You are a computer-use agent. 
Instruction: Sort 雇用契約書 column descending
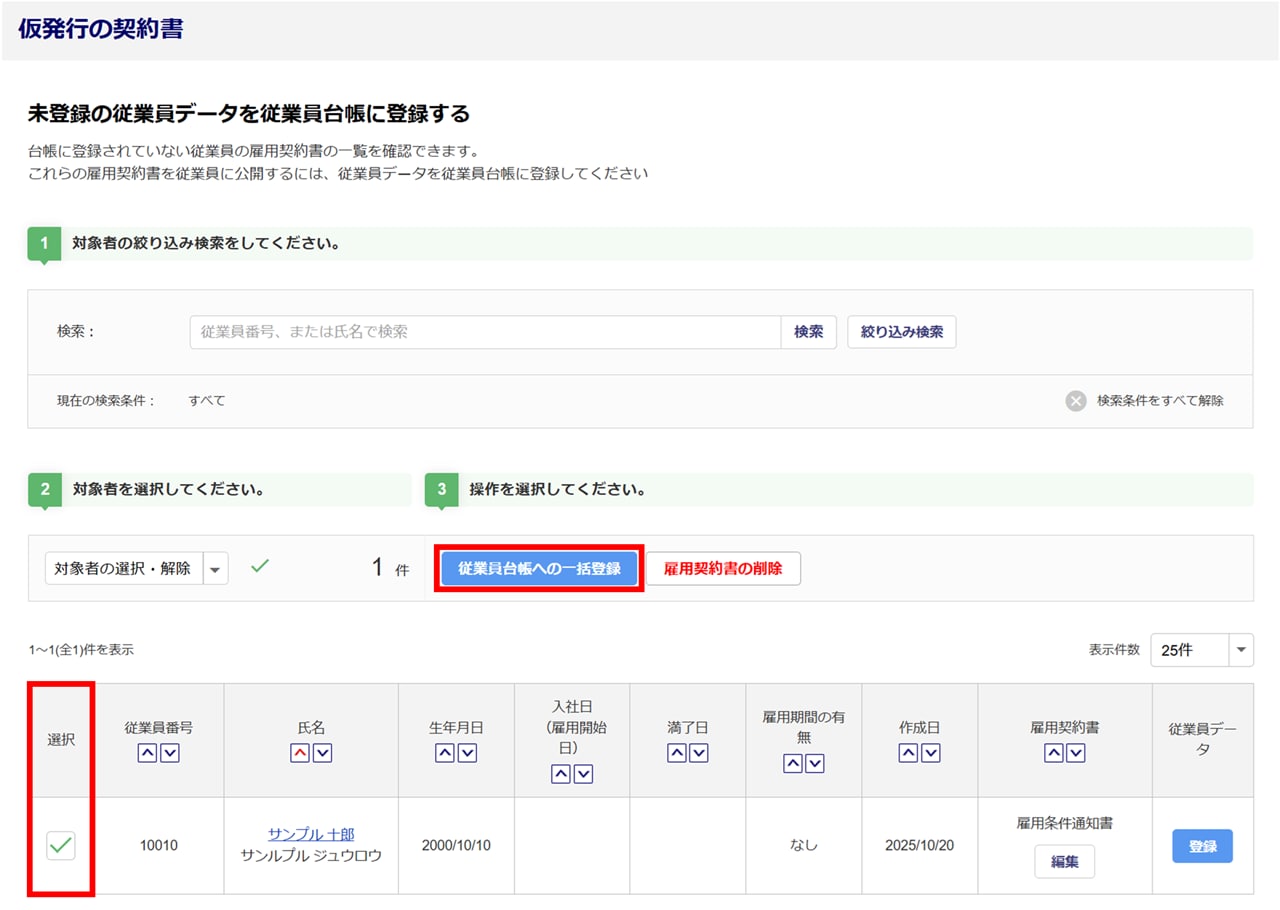tap(1076, 754)
